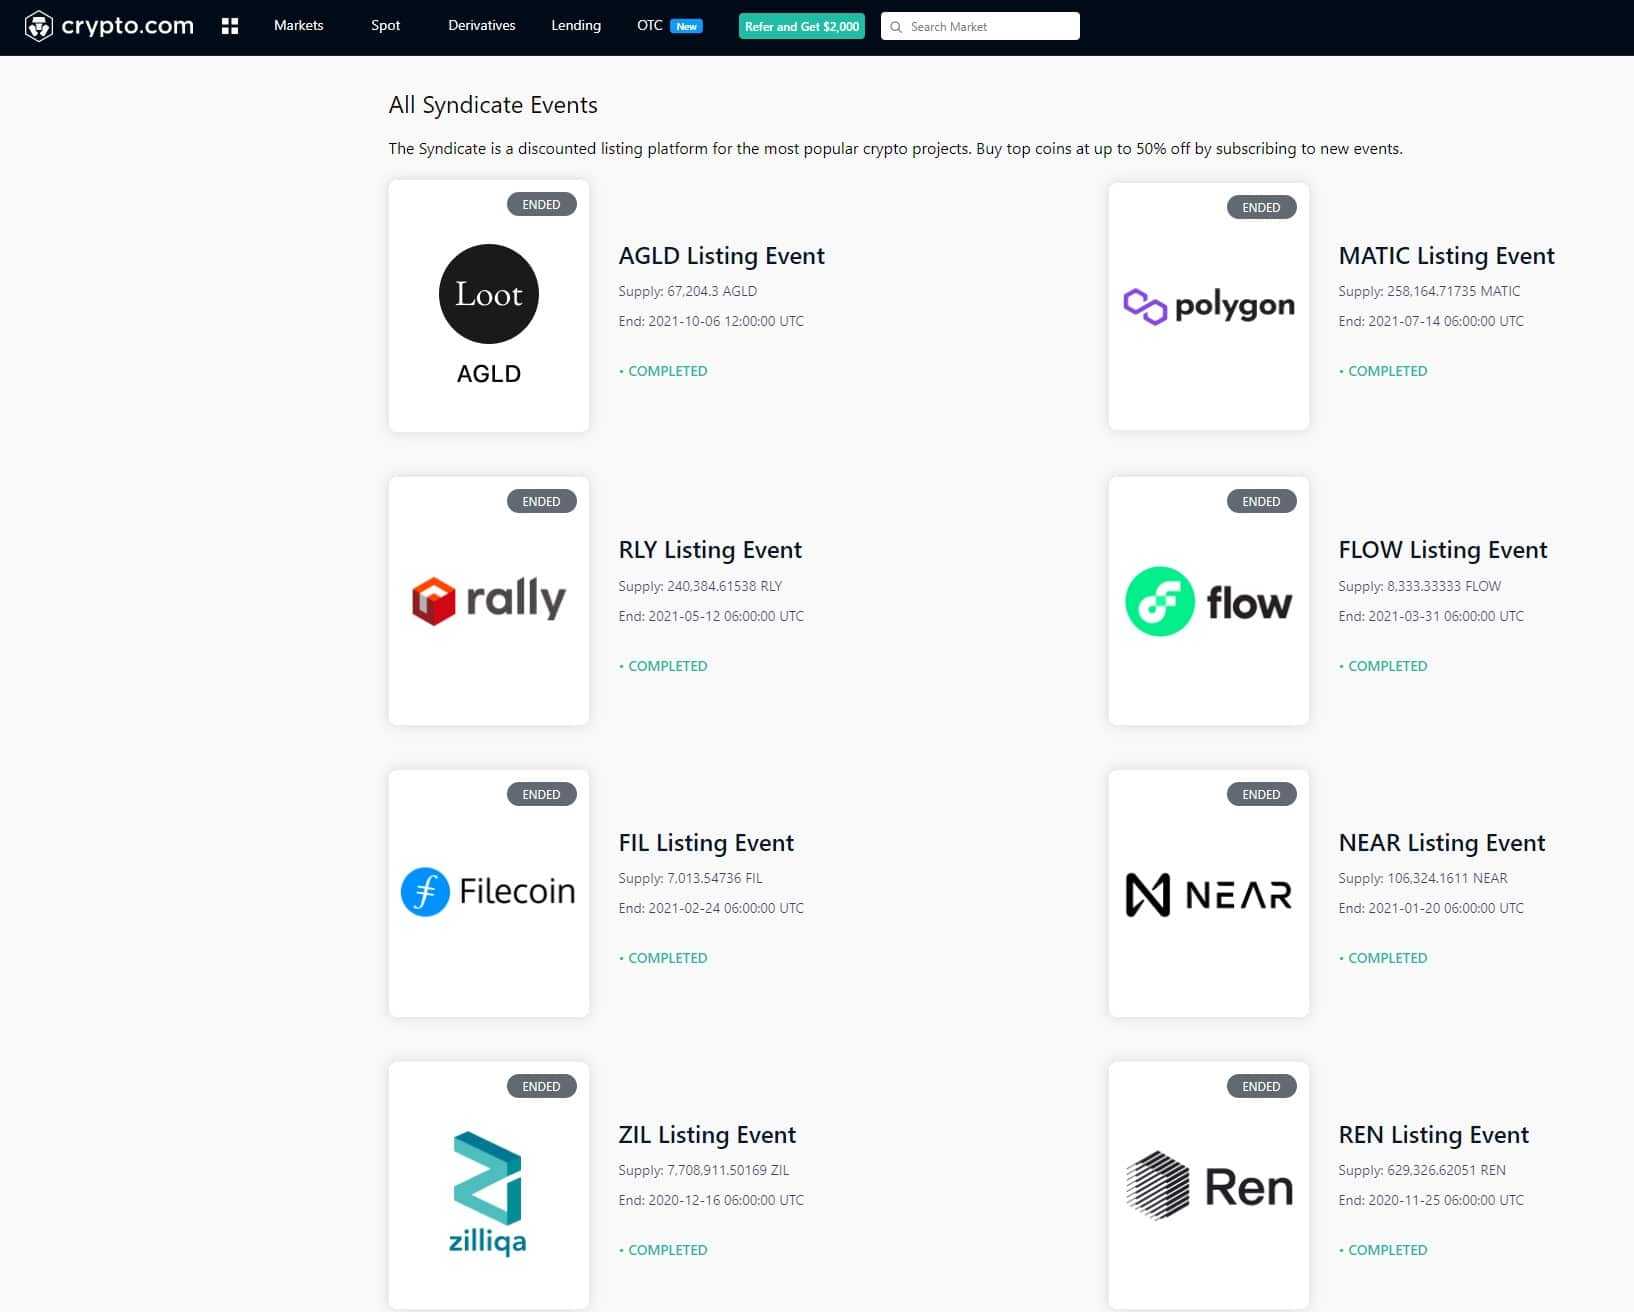Open the NEAR logo card
1634x1312 pixels.
point(1209,893)
